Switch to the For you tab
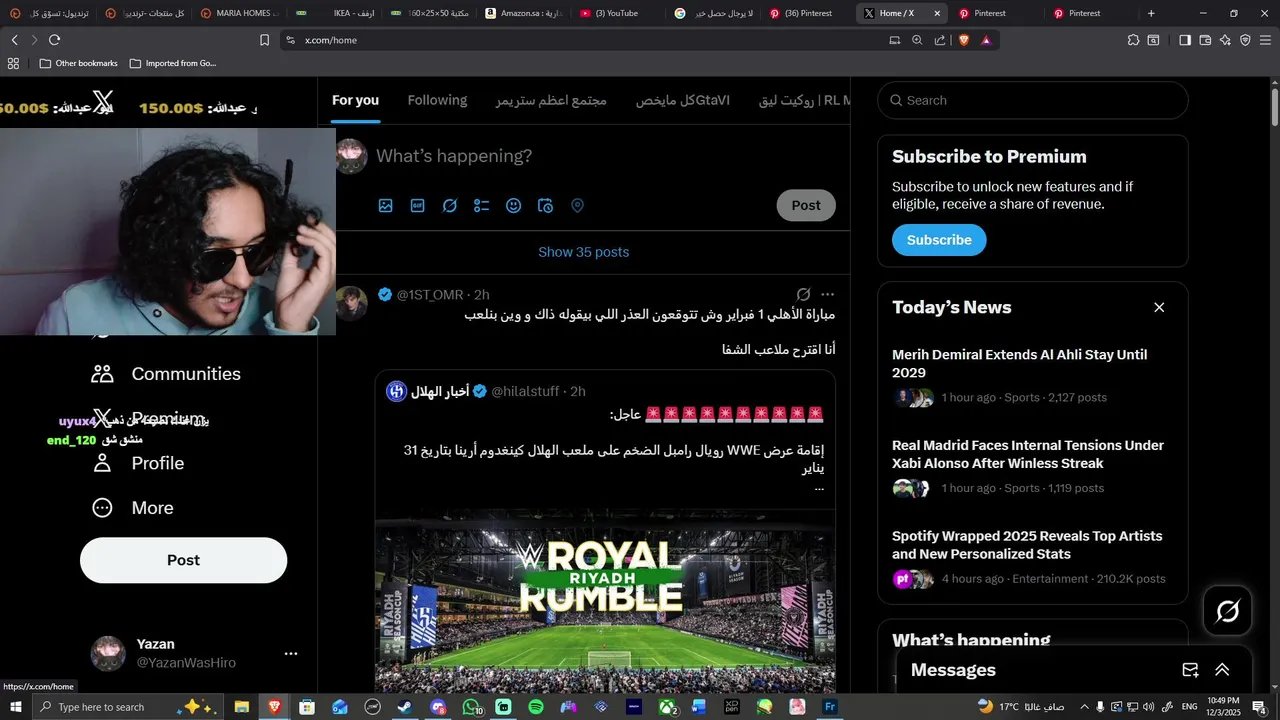Screen dimensions: 1280x720 pyautogui.click(x=355, y=100)
